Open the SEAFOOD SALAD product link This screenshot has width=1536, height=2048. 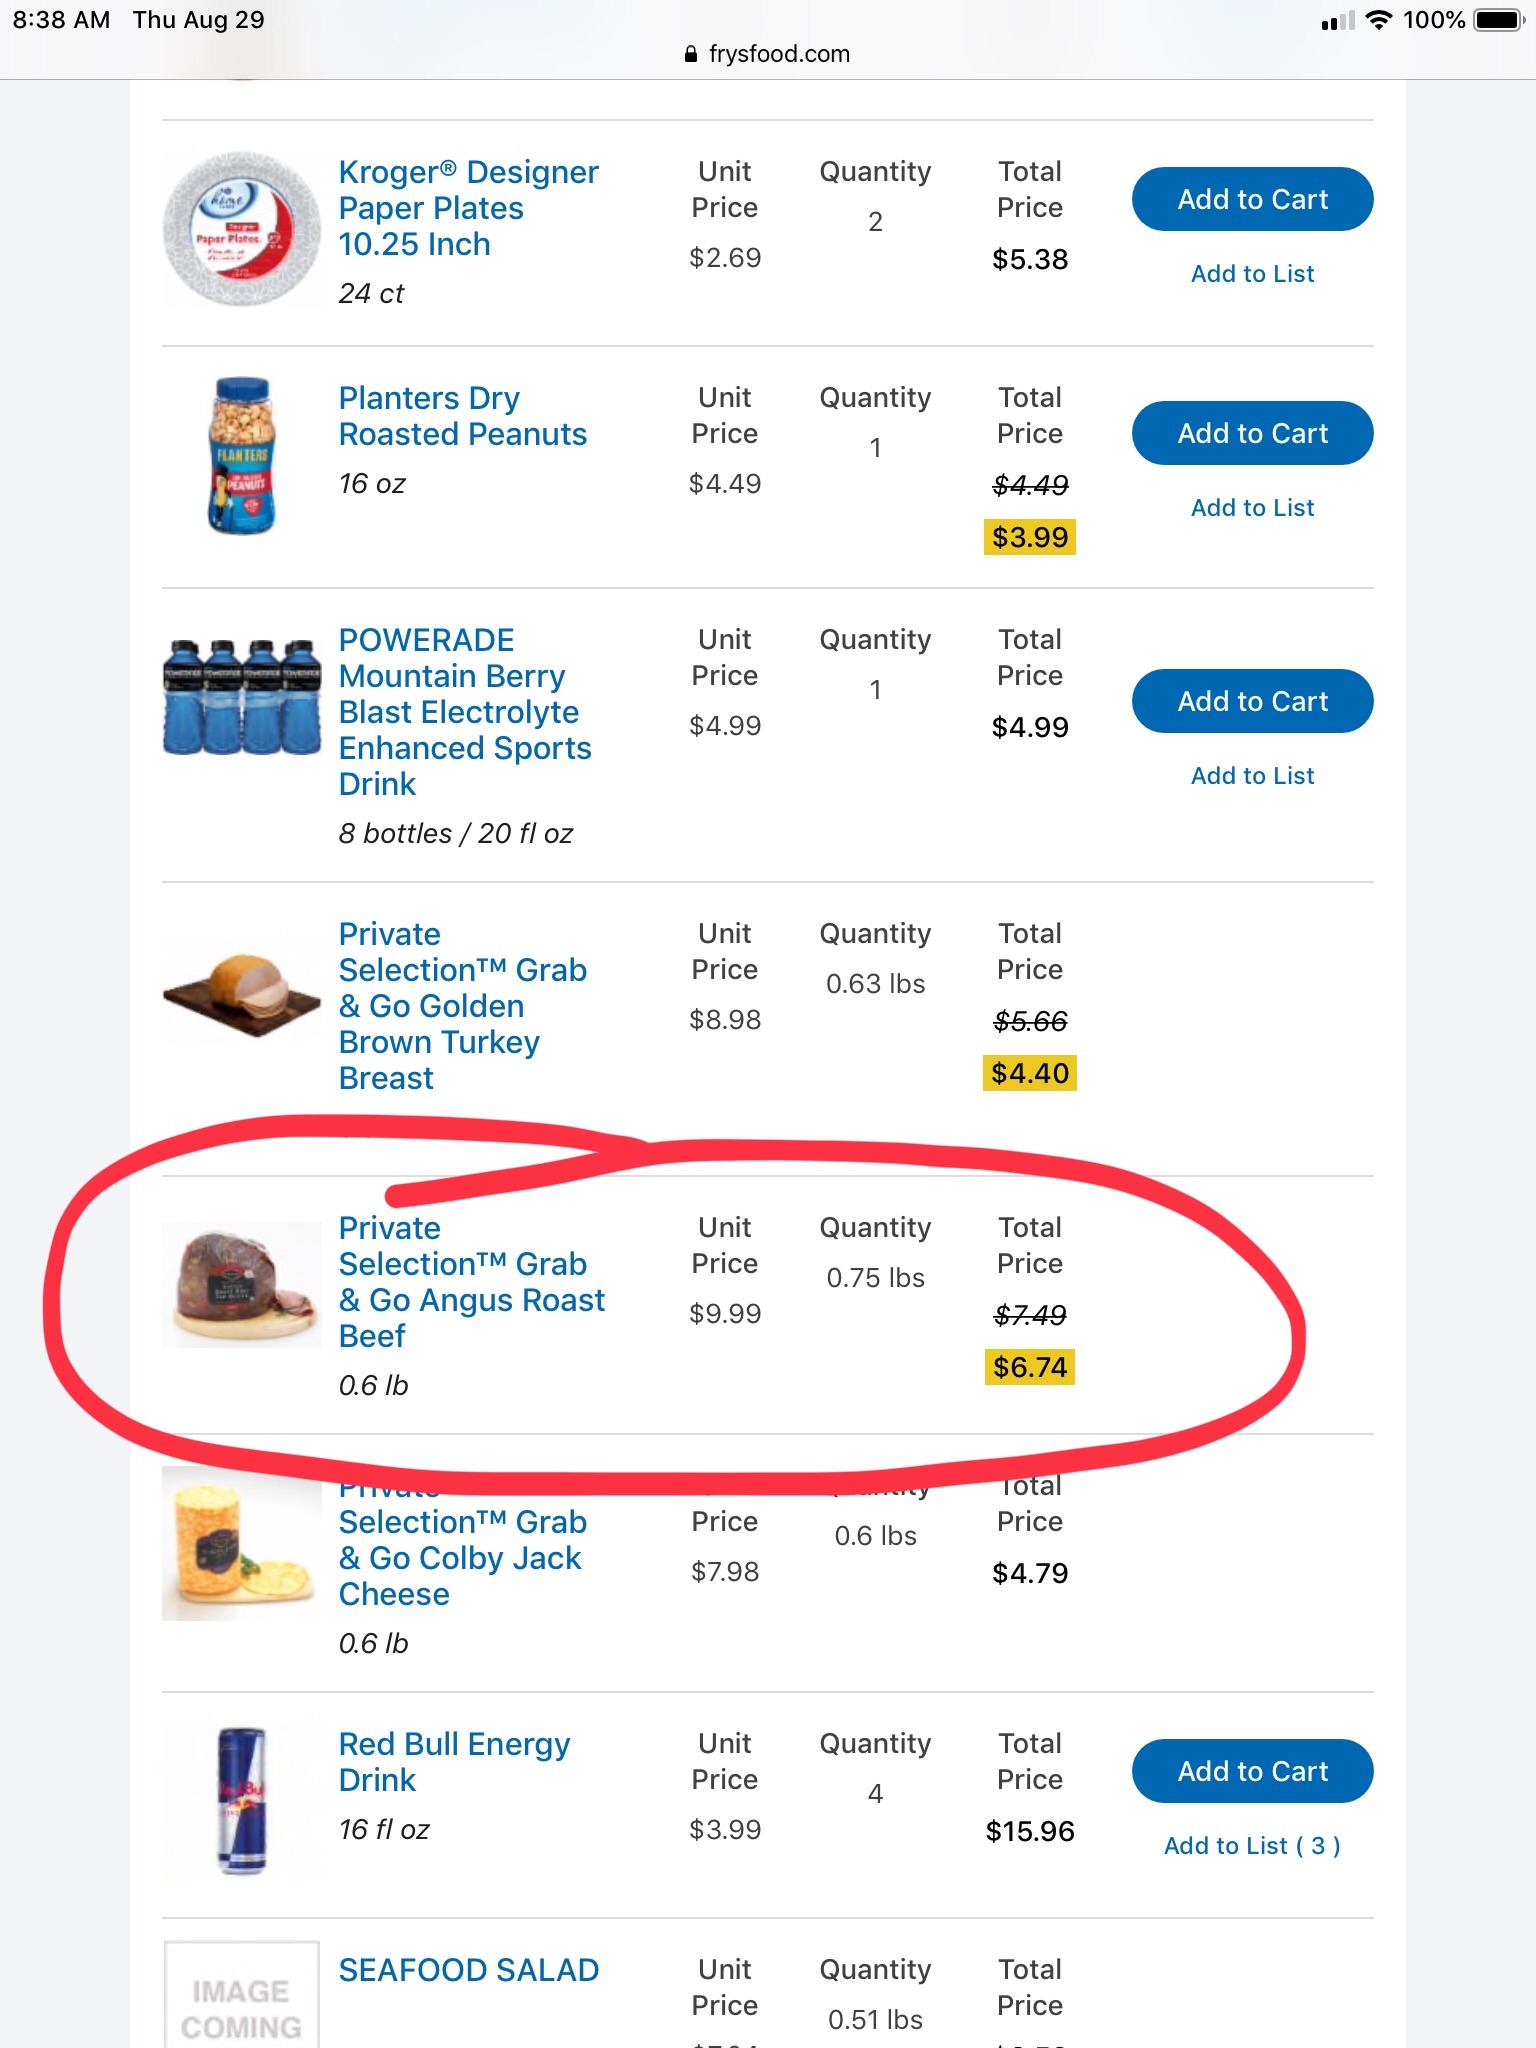[x=468, y=1970]
